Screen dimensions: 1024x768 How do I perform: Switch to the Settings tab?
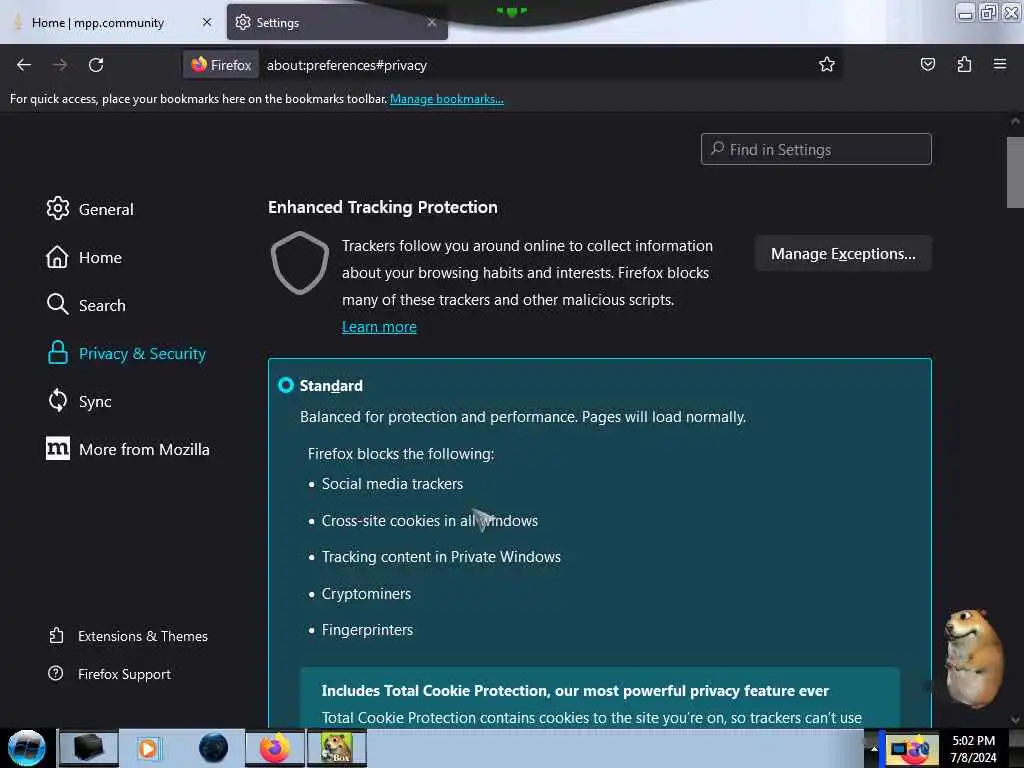pyautogui.click(x=337, y=23)
